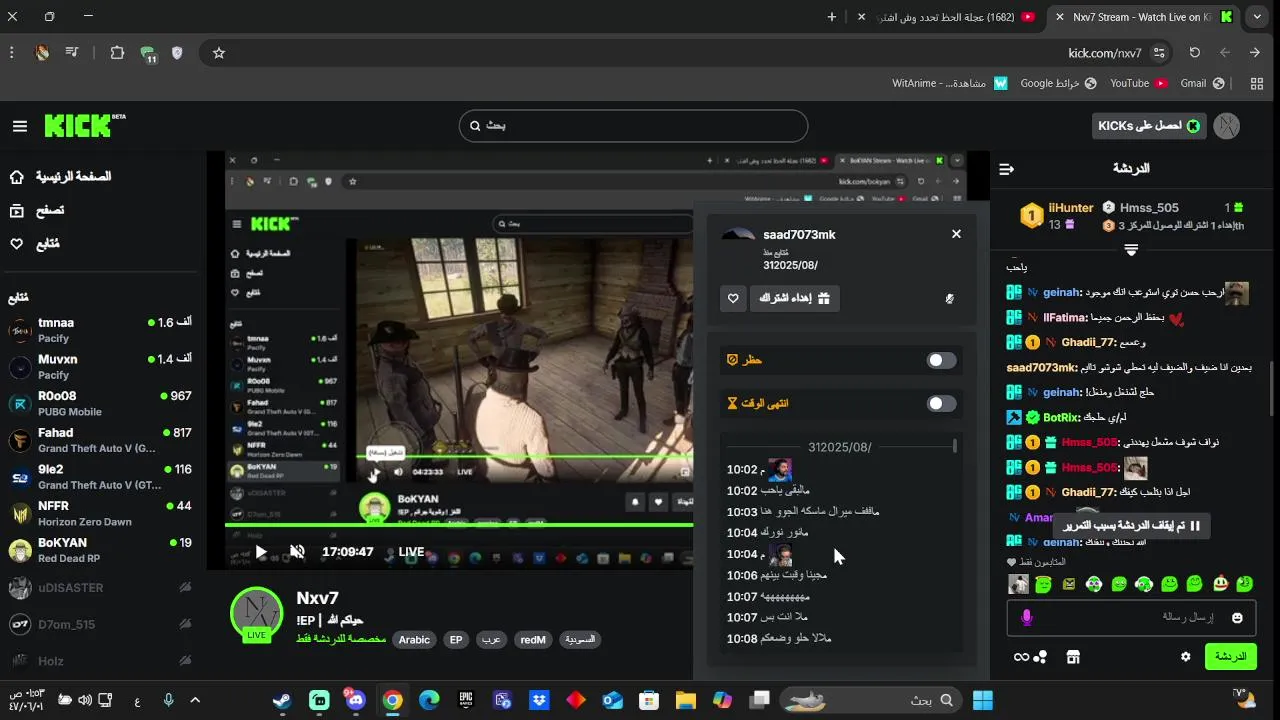The height and width of the screenshot is (720, 1280).
Task: Open NFFR Horizon Zero Dawn channel
Action: click(100, 513)
